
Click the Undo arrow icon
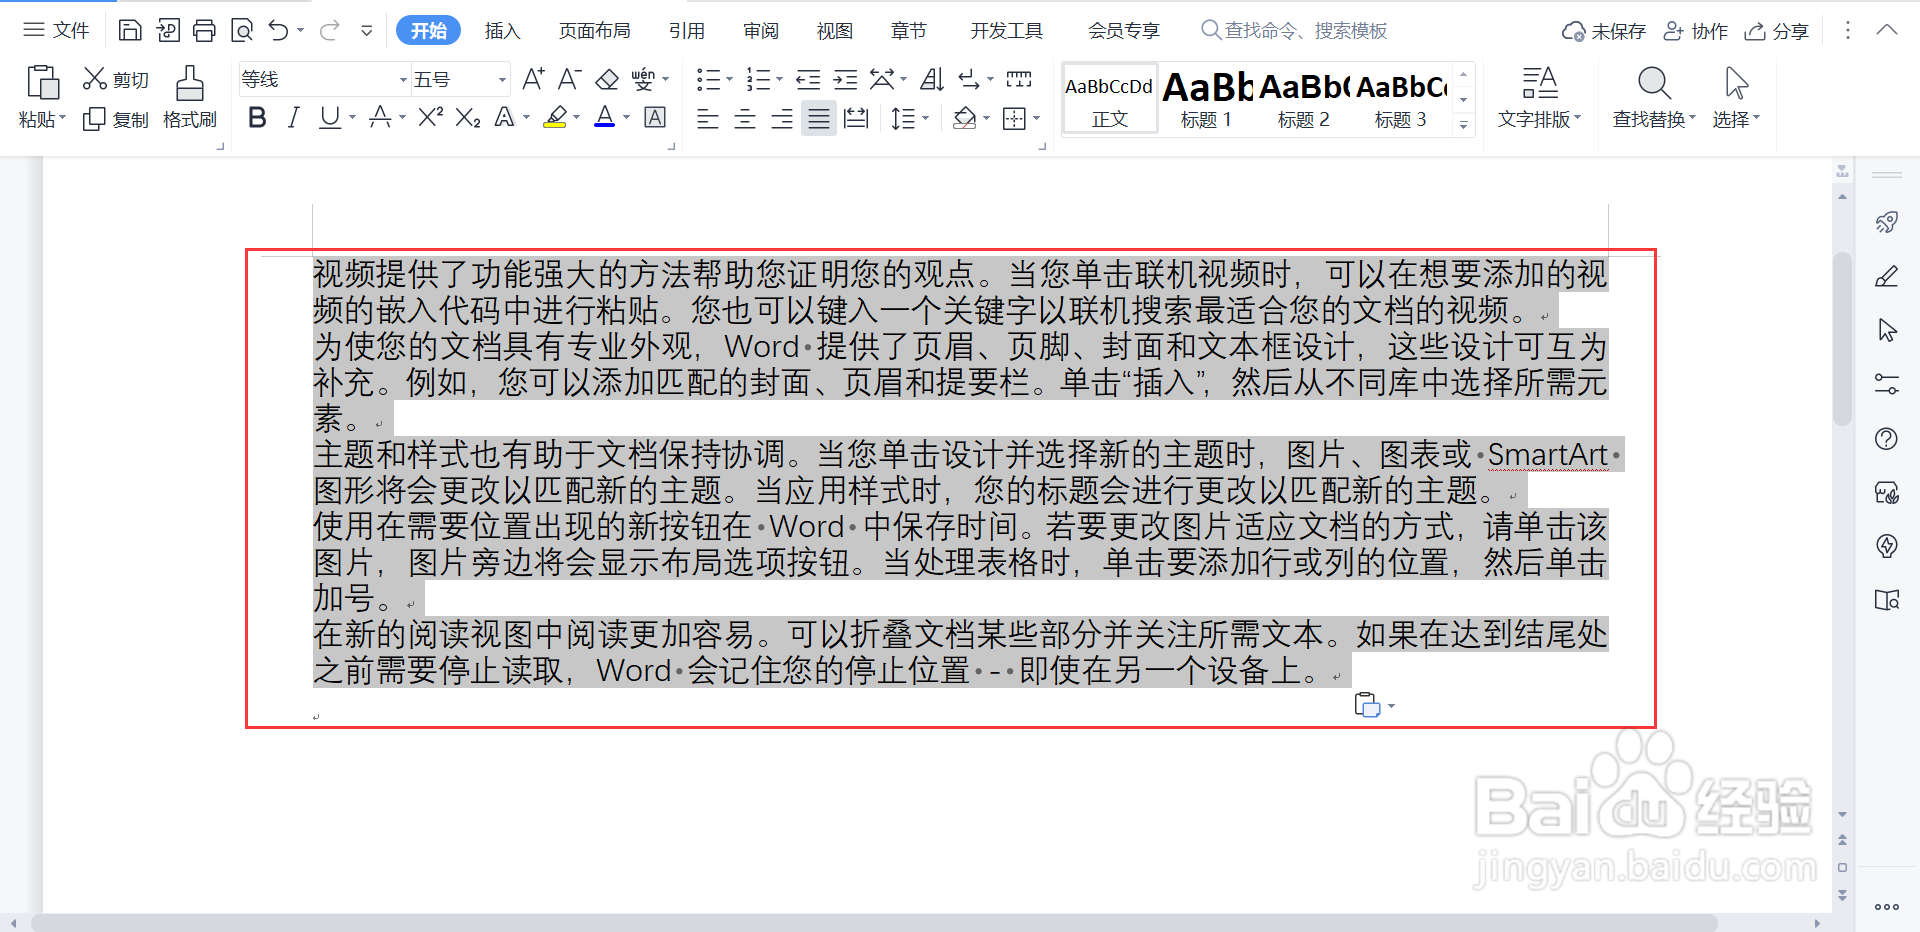click(279, 30)
